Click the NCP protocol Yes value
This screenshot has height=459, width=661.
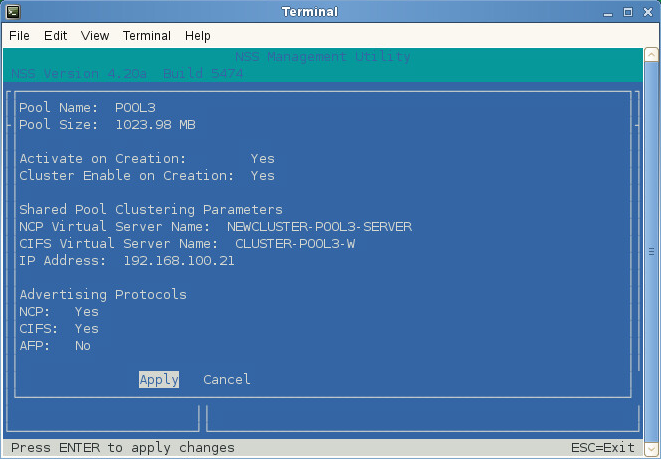click(x=87, y=311)
